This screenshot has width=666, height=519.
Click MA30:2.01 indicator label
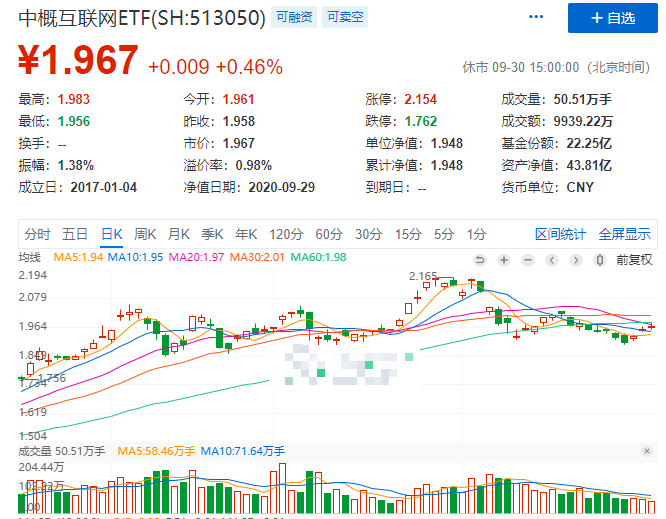point(257,257)
